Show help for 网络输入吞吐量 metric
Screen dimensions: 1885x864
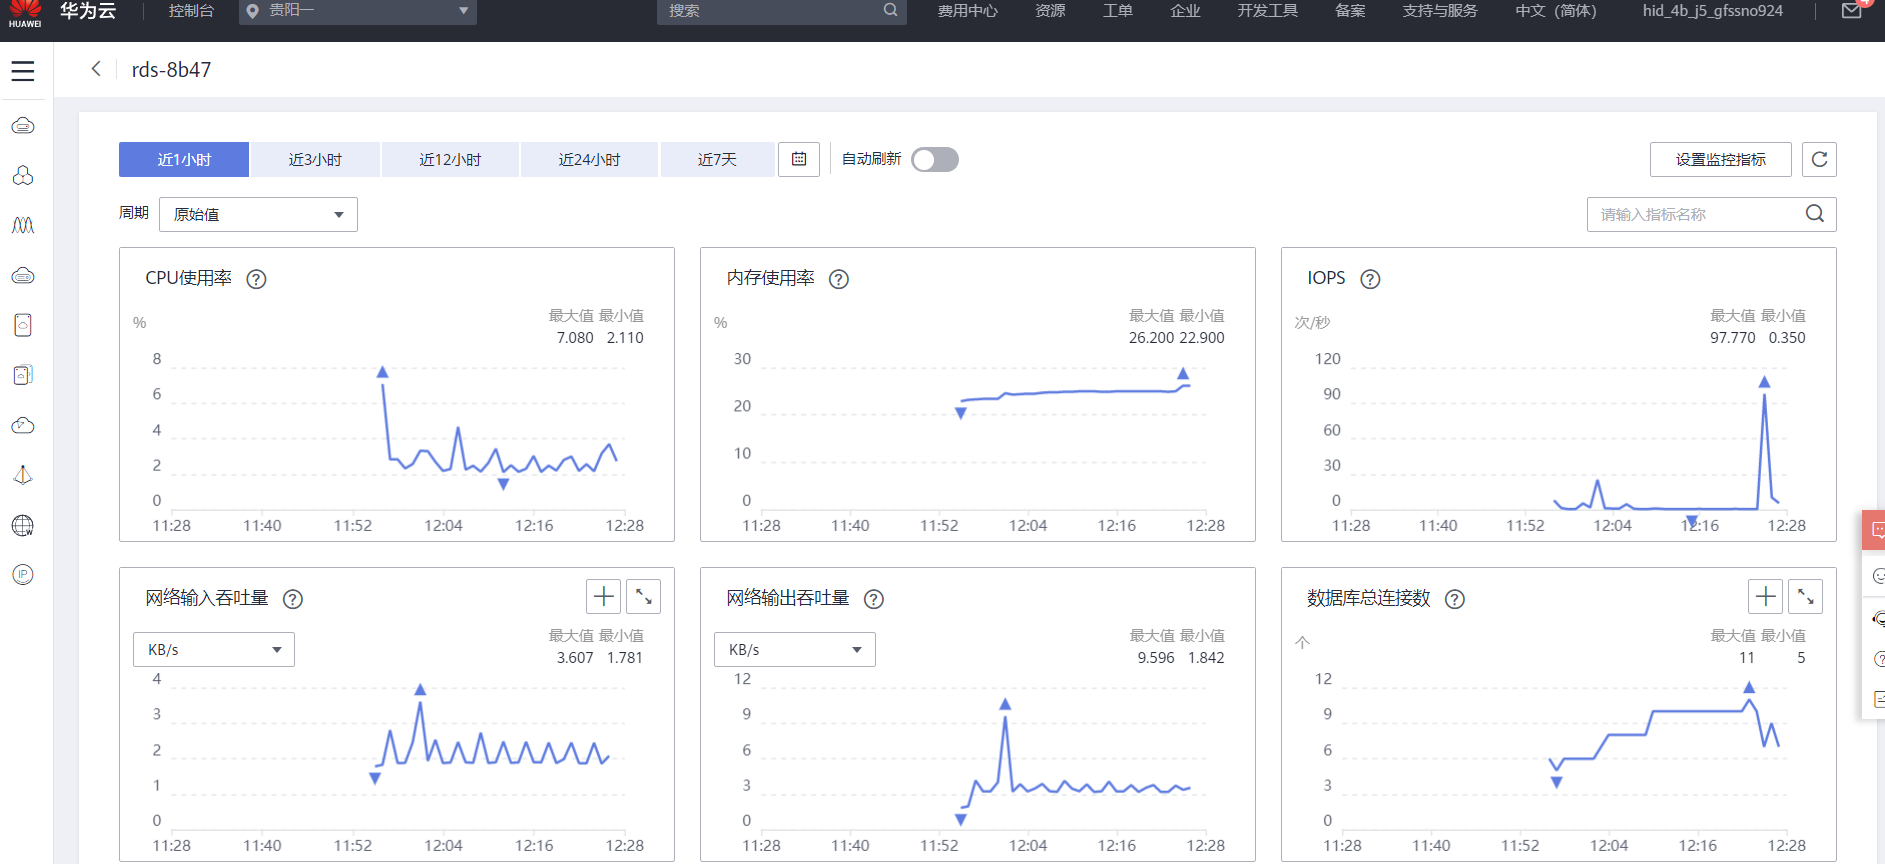tap(293, 599)
